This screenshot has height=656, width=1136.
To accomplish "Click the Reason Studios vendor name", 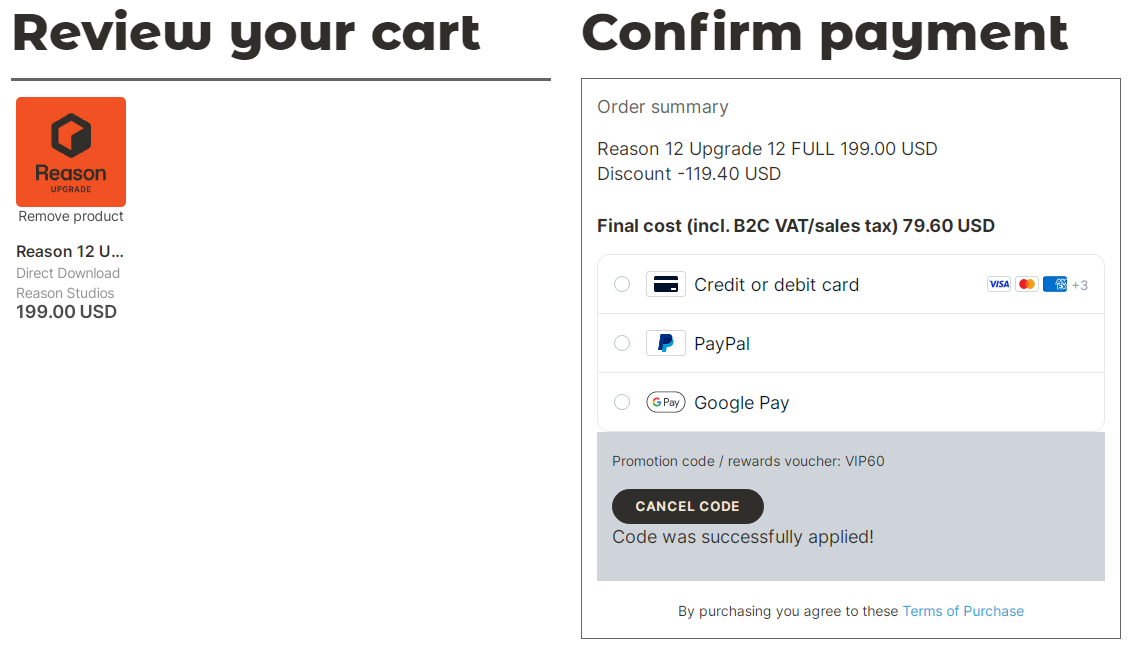I will pos(65,293).
